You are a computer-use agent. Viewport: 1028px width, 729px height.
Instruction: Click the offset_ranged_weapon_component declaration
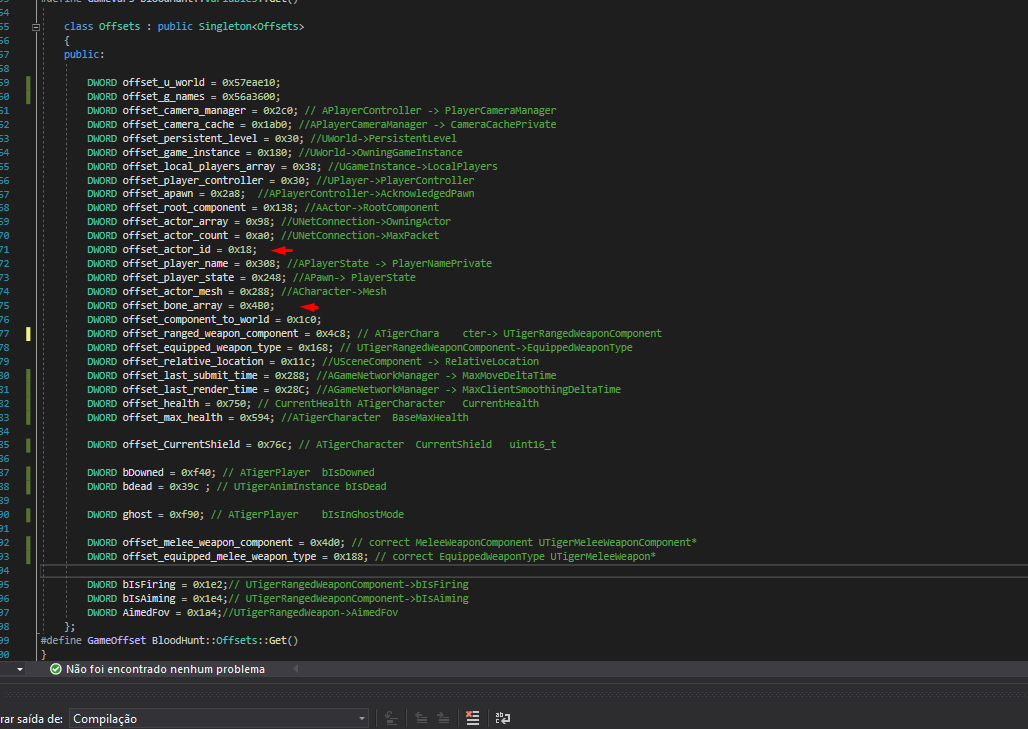click(x=218, y=334)
